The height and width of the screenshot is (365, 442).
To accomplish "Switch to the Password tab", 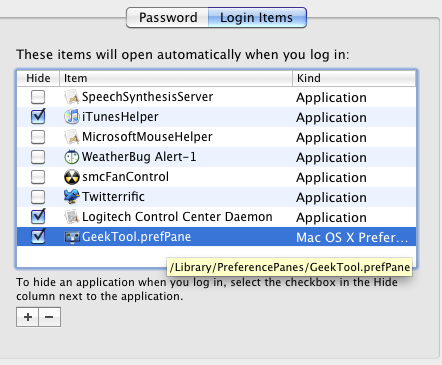I will point(168,17).
